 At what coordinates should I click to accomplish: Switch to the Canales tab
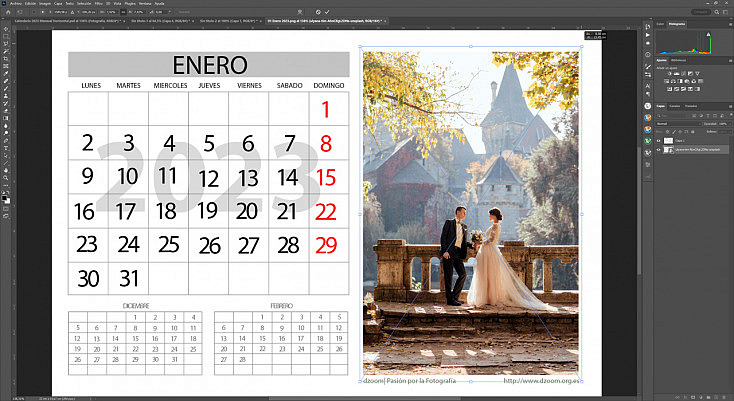[675, 106]
